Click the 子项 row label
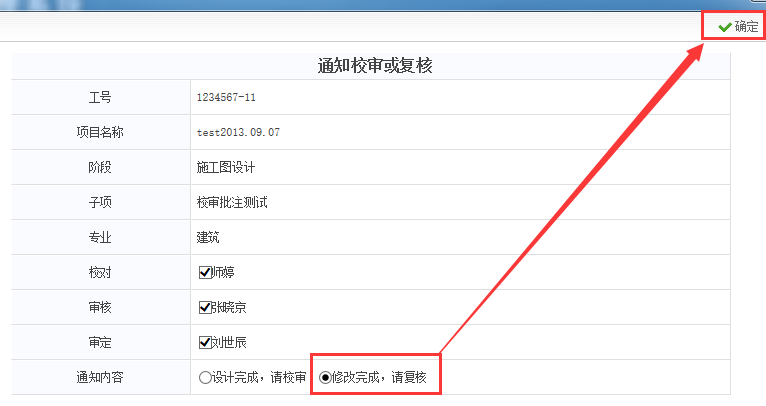The width and height of the screenshot is (766, 406). tap(100, 202)
